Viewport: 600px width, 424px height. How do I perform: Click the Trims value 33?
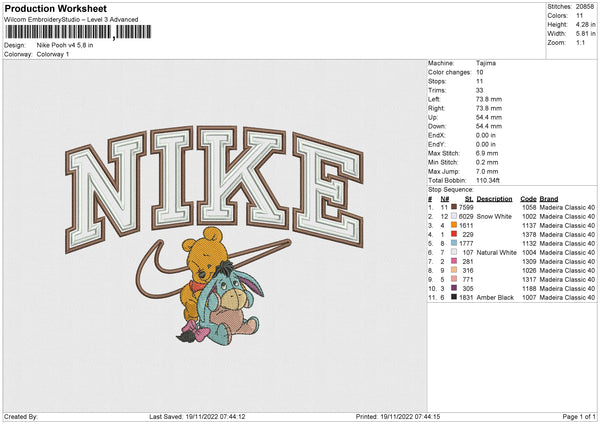point(480,90)
